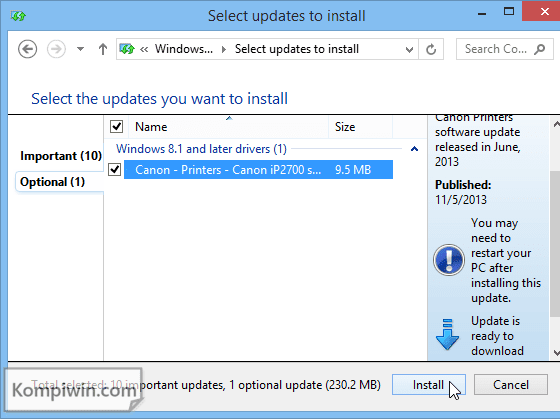Sort by the Name column header
560x419 pixels.
[x=229, y=127]
